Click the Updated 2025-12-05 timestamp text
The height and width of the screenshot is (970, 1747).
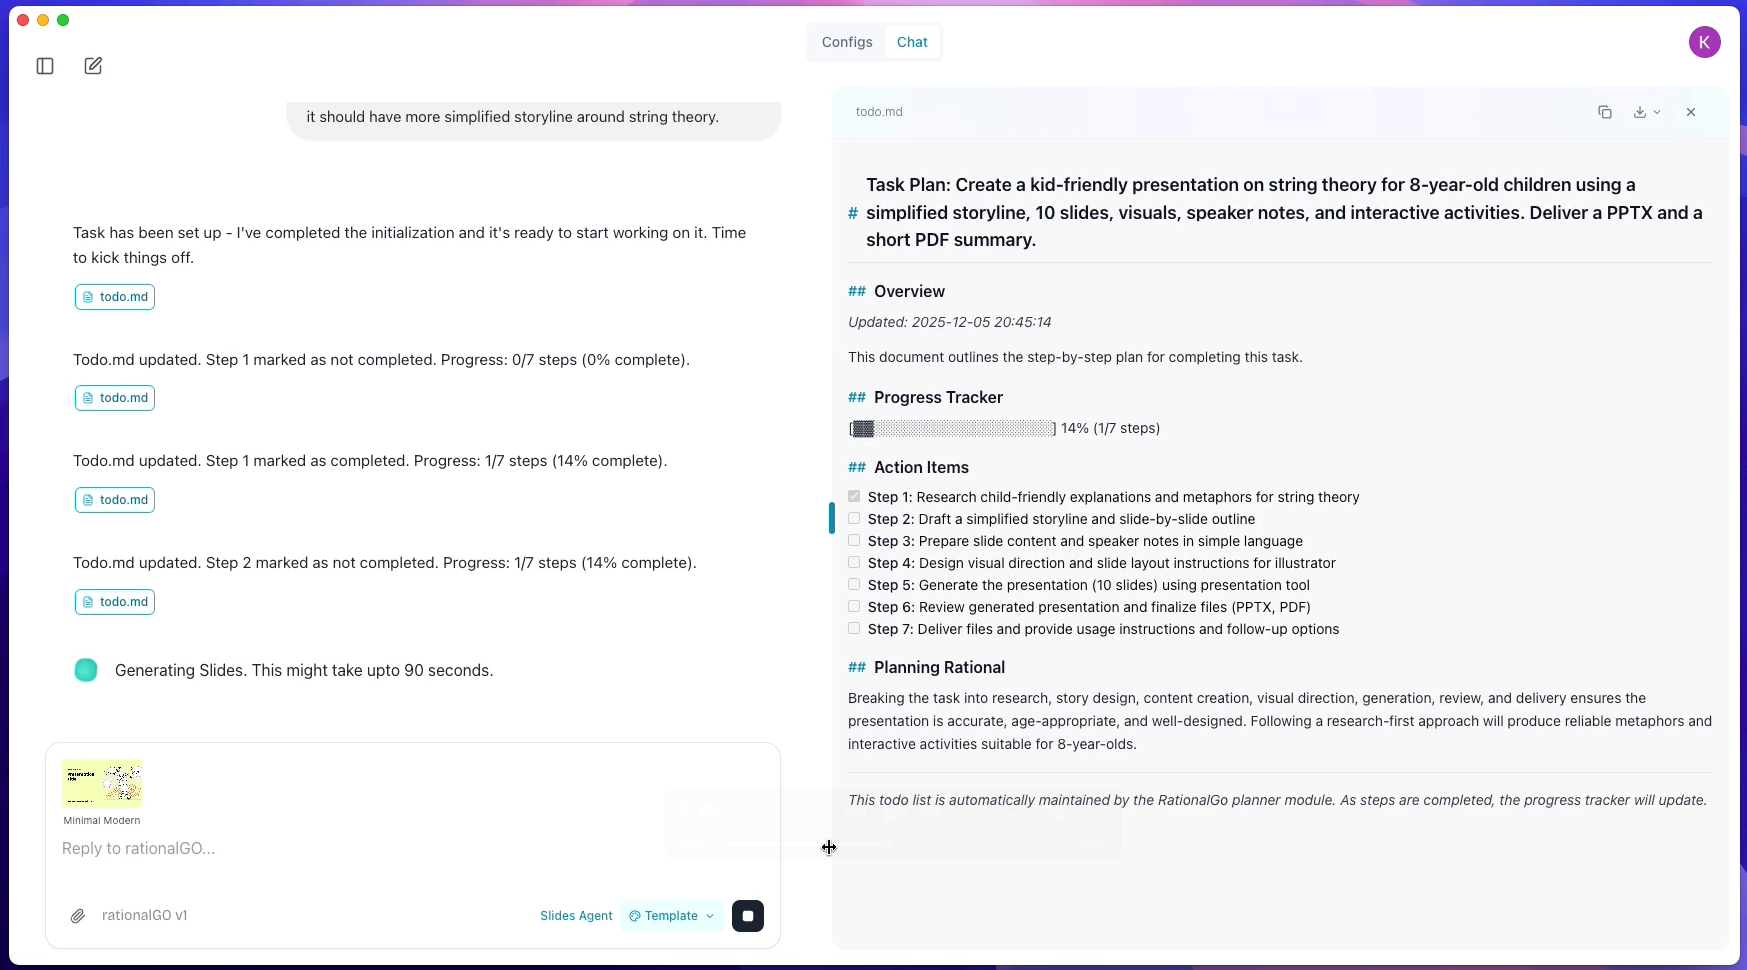pos(950,322)
